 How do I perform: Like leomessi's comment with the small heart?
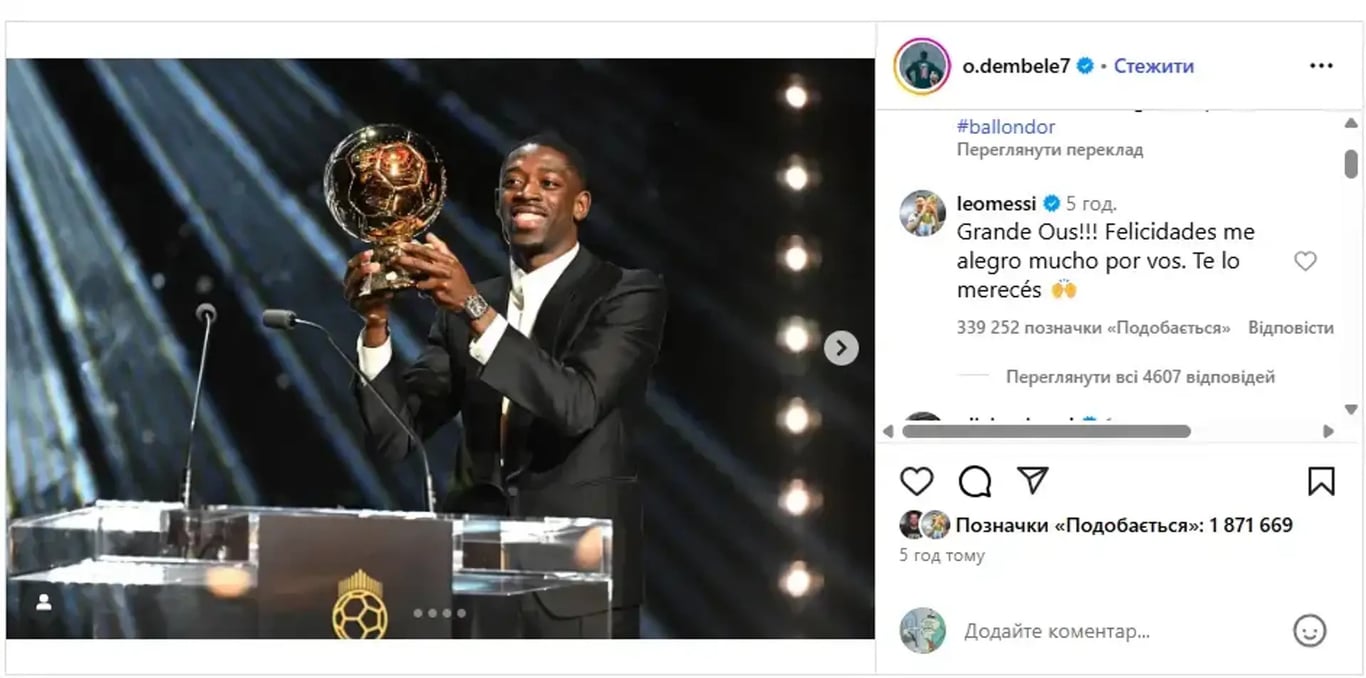1305,261
